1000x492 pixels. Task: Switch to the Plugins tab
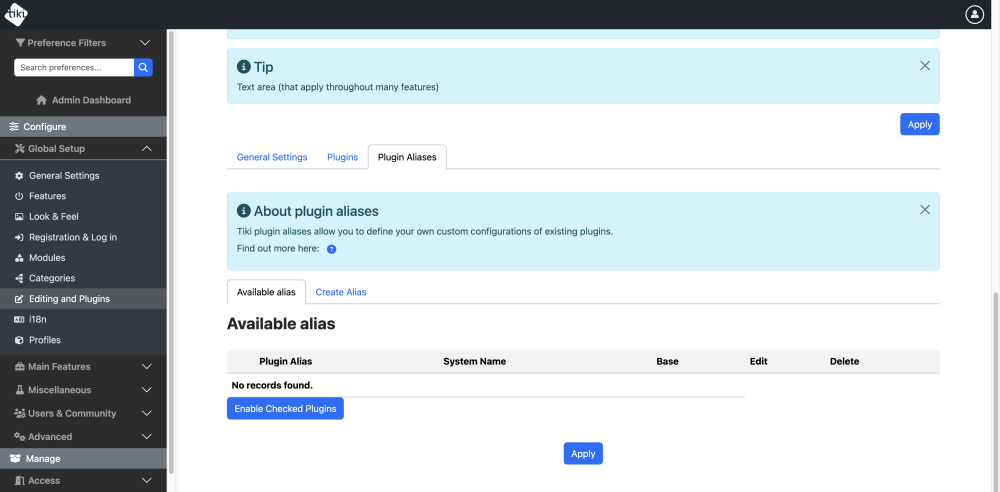[x=342, y=157]
